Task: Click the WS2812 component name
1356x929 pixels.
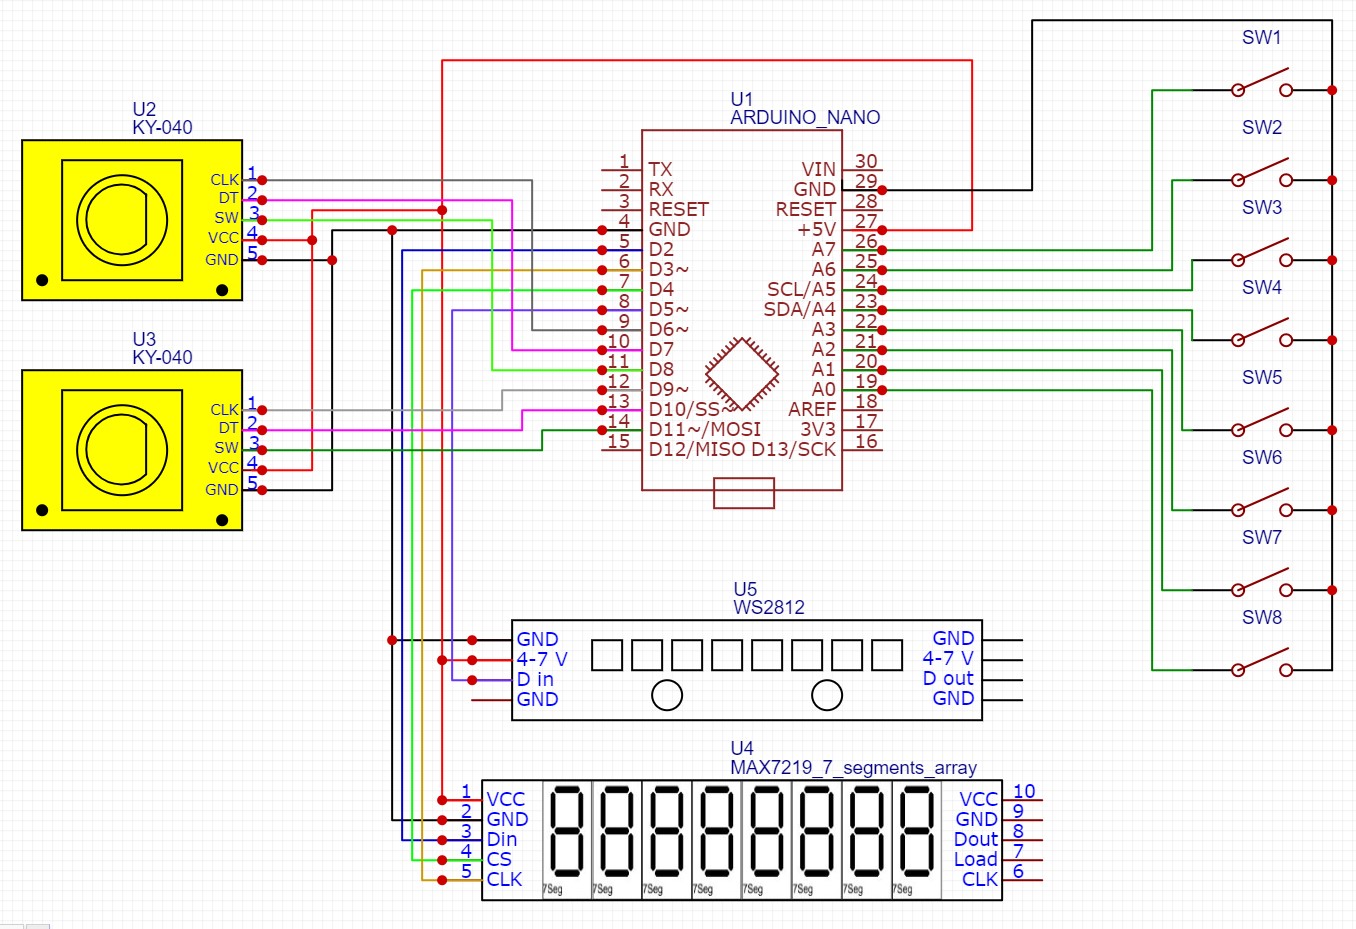Action: pos(768,608)
